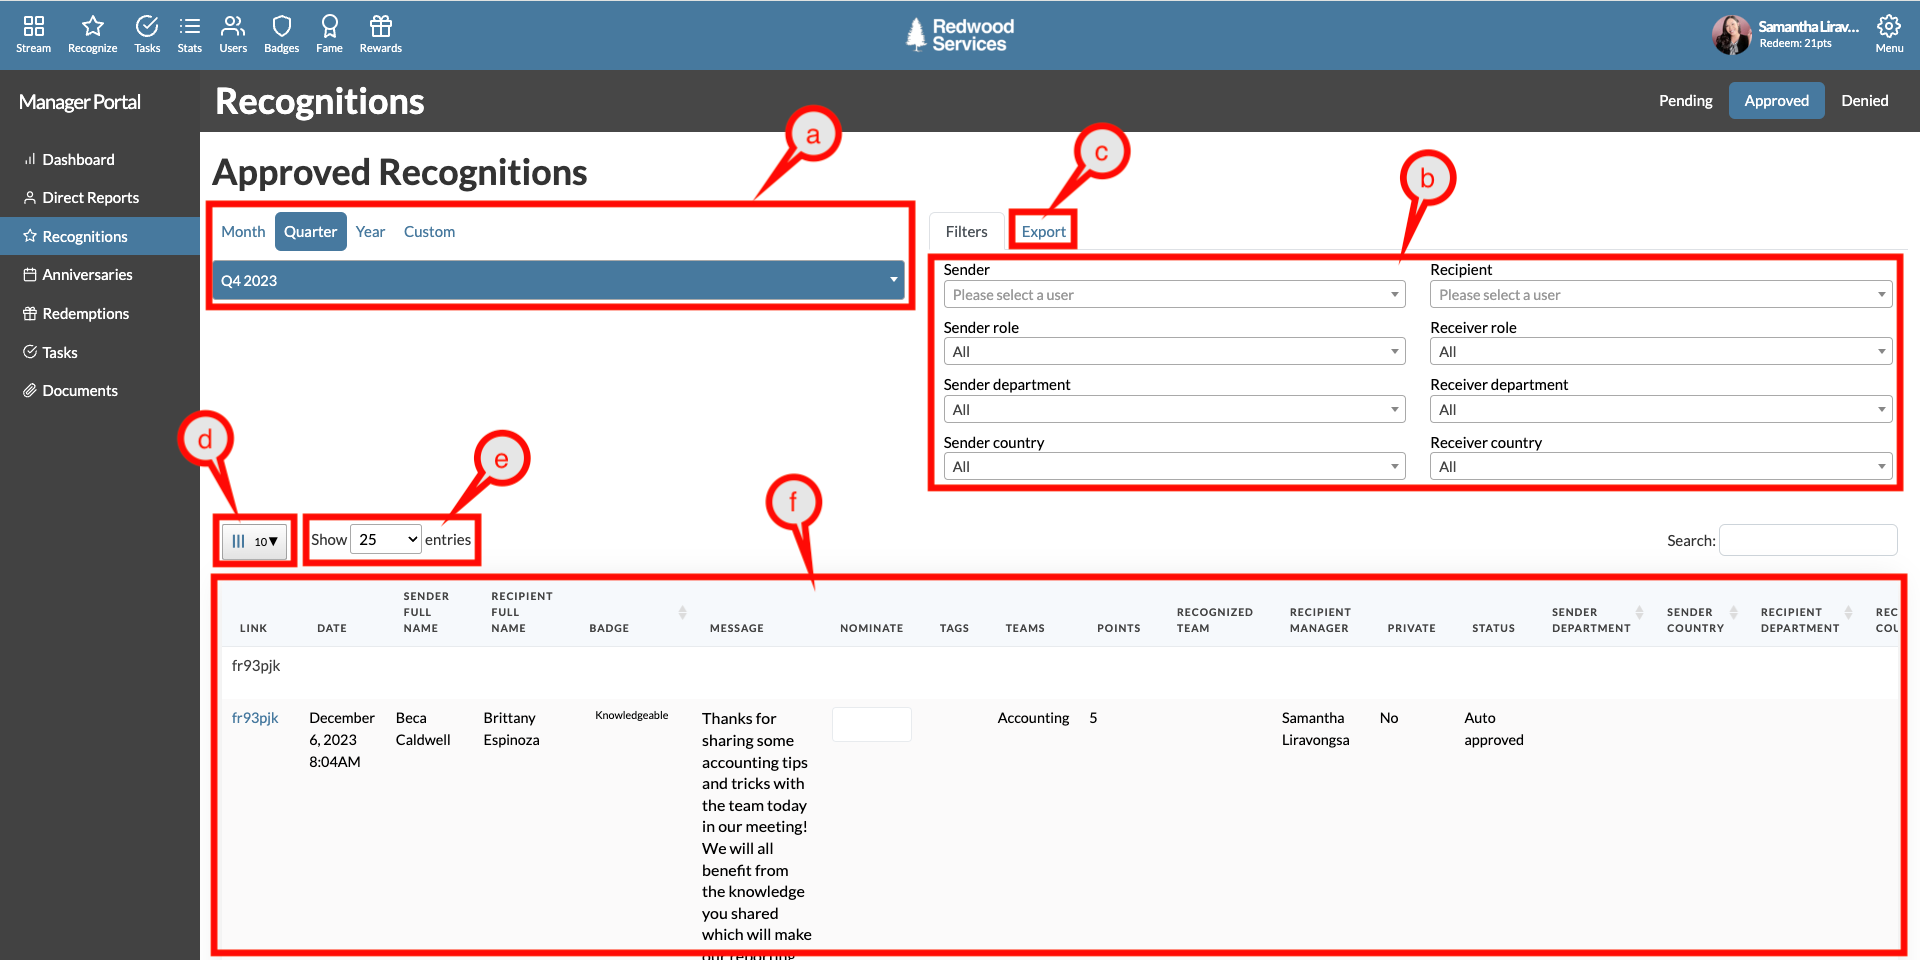The height and width of the screenshot is (960, 1920).
Task: Open the Fame ribbon icon
Action: click(329, 34)
